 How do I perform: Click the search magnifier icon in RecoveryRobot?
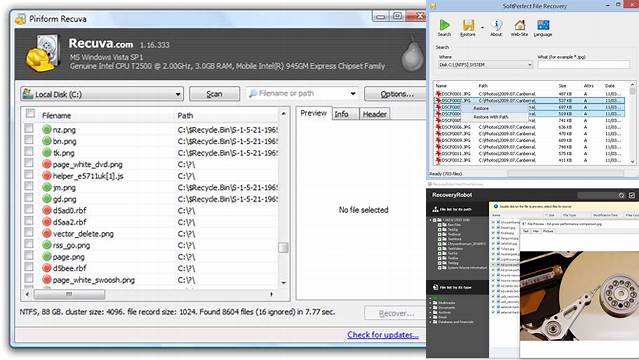coord(621,195)
